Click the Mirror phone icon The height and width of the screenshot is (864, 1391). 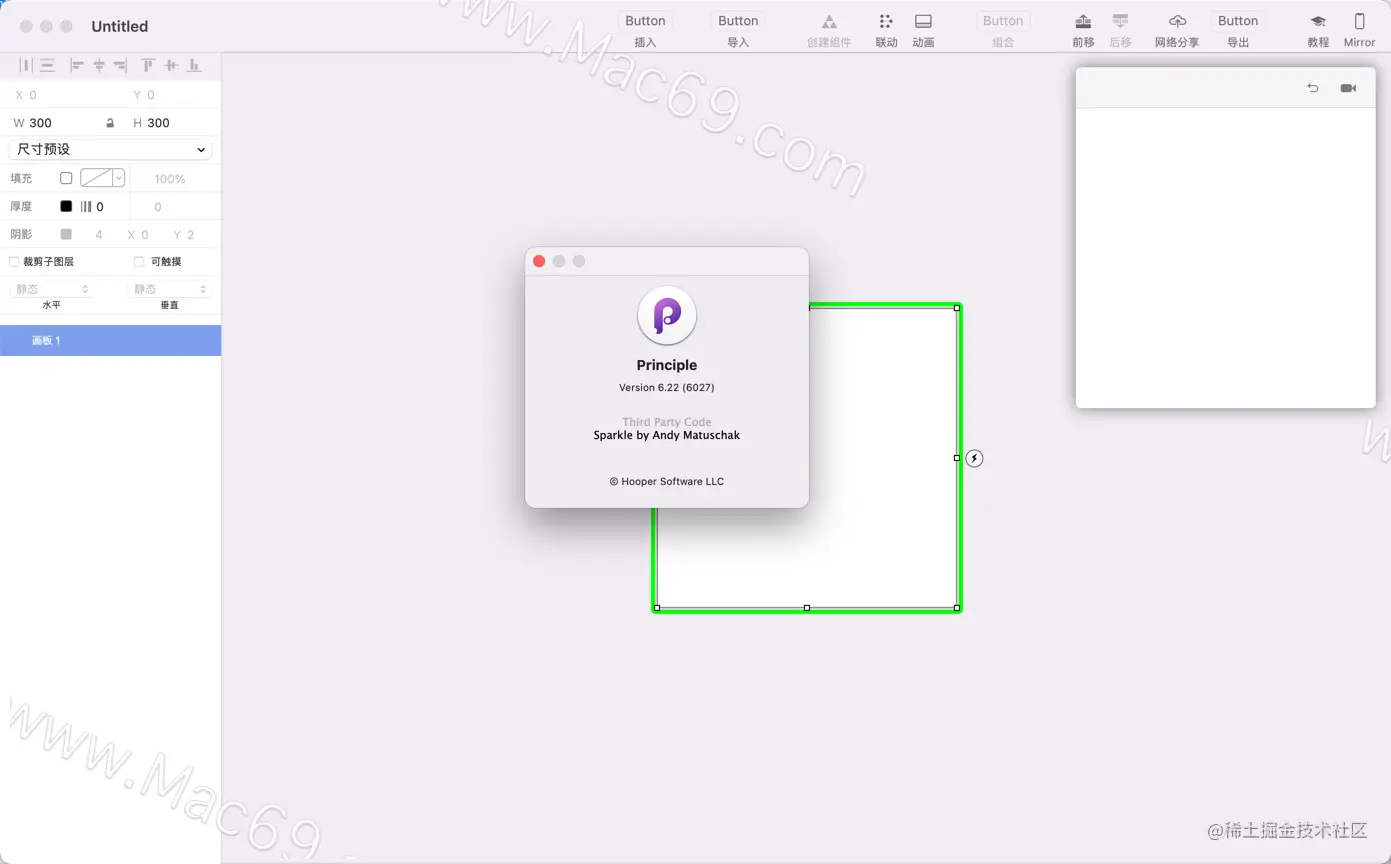pyautogui.click(x=1359, y=21)
